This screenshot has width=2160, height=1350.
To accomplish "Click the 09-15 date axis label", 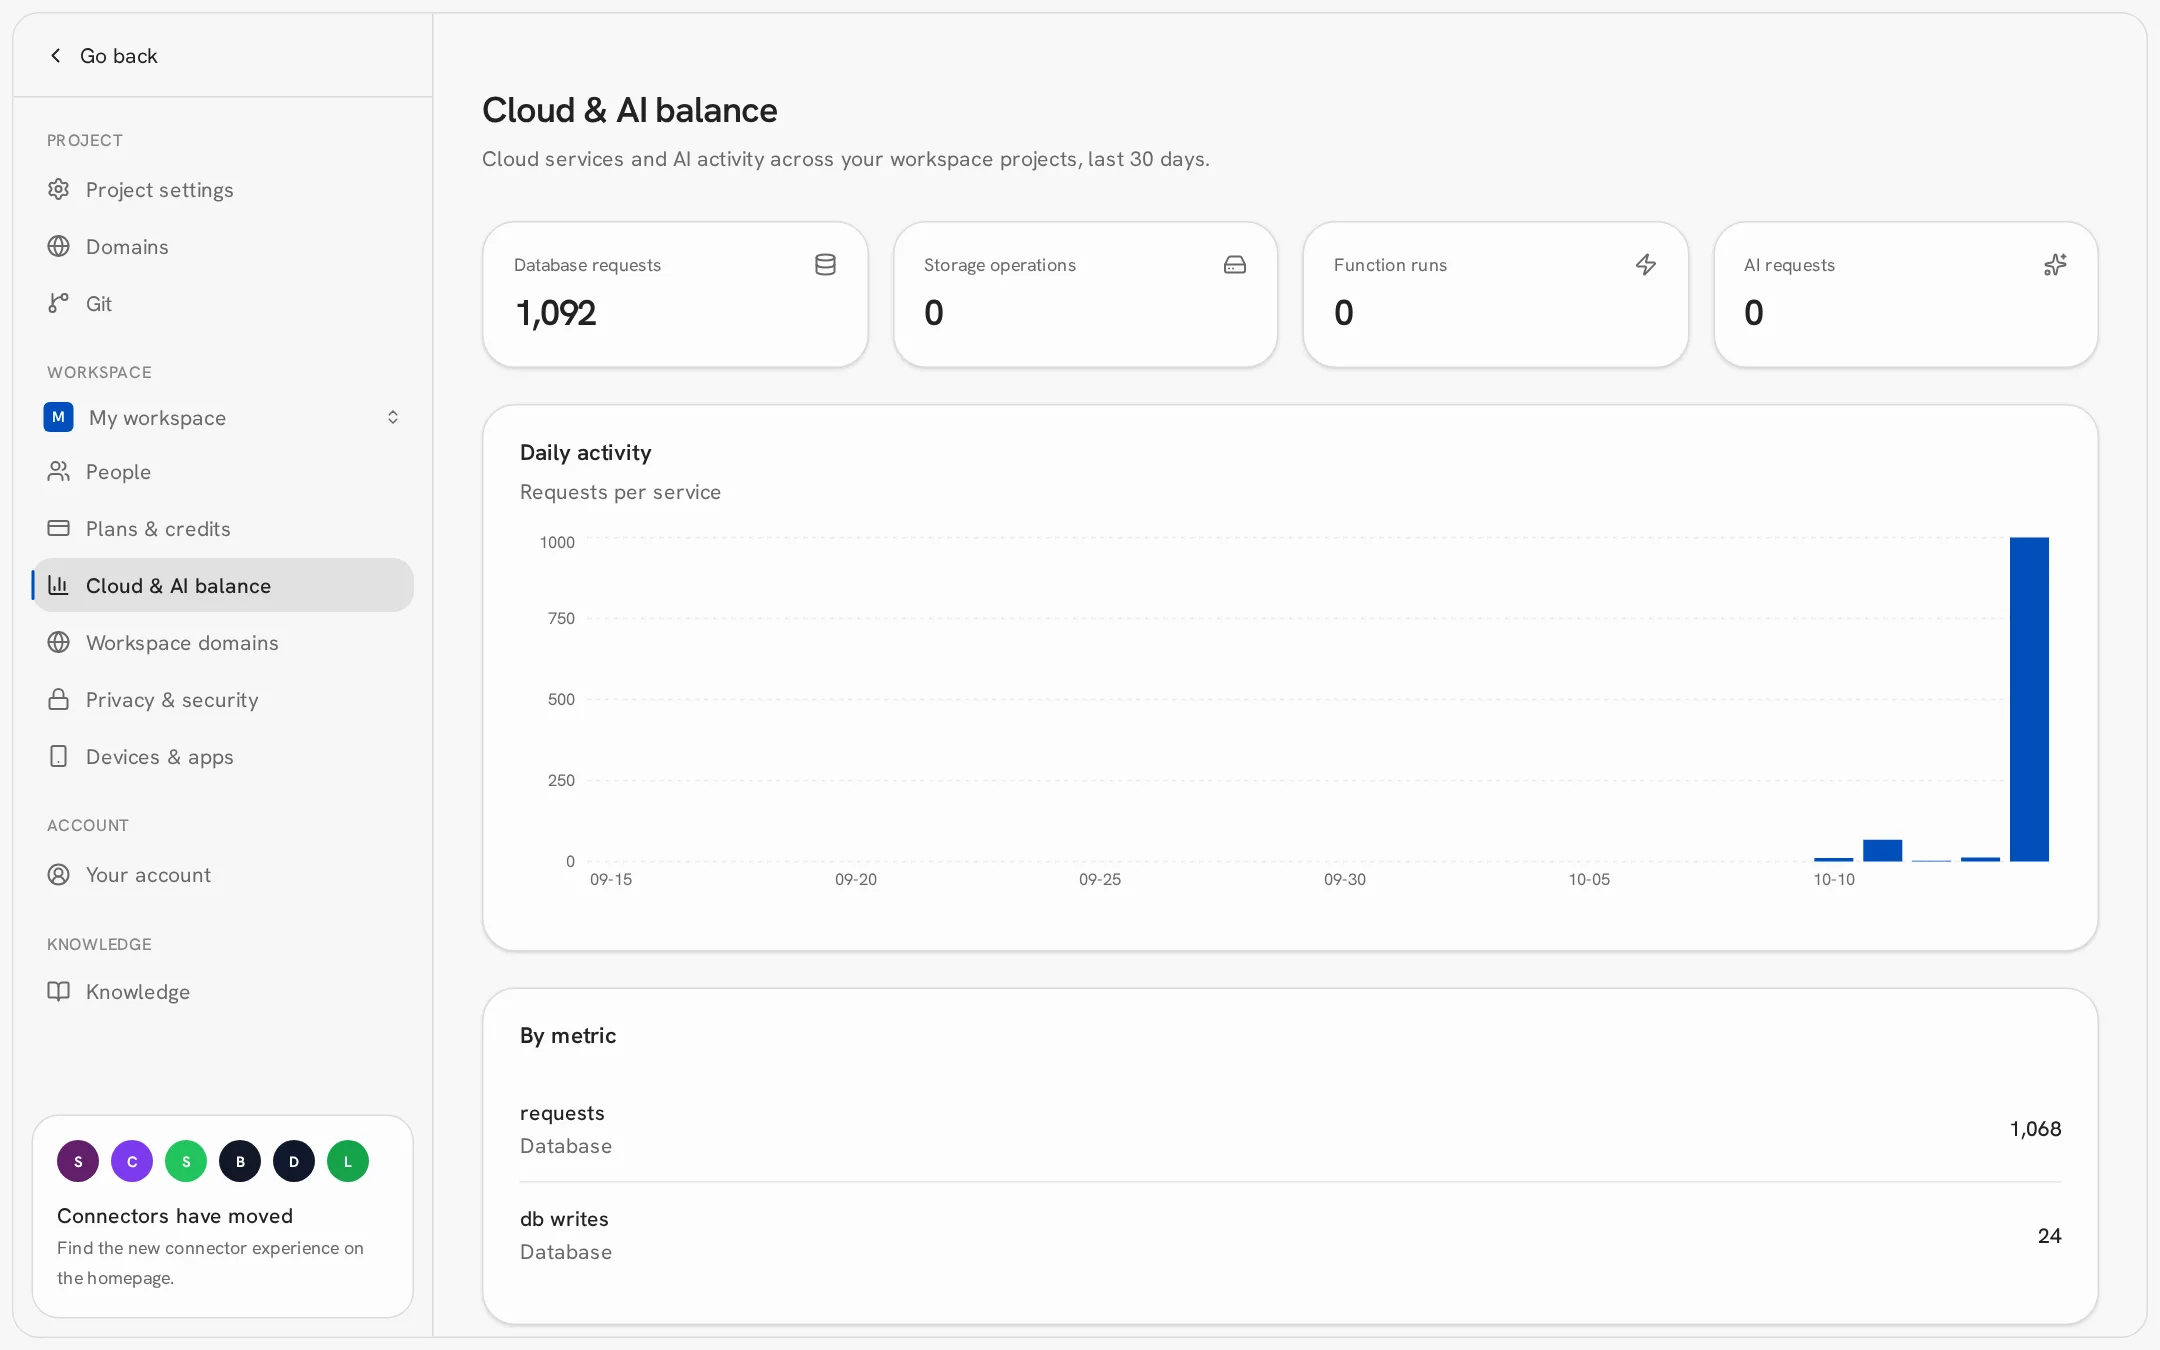I will coord(610,879).
